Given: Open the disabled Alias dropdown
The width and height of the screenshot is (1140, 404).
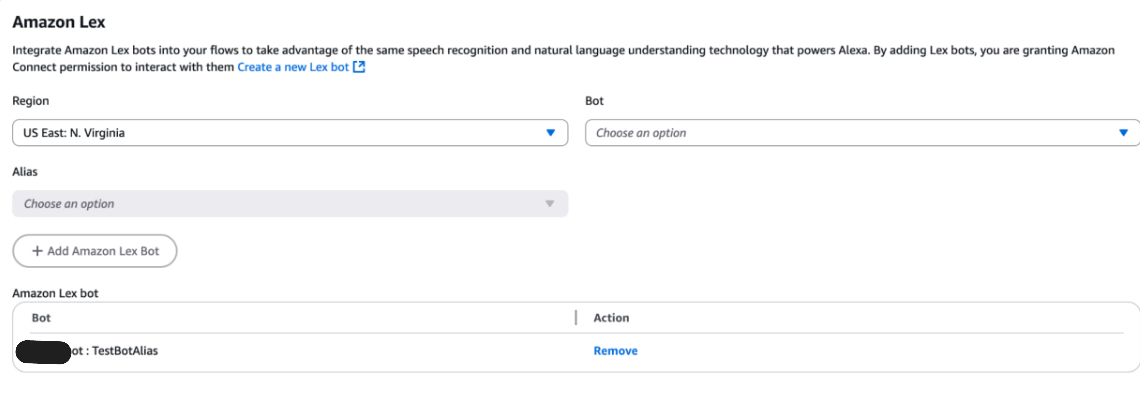Looking at the screenshot, I should coord(290,203).
